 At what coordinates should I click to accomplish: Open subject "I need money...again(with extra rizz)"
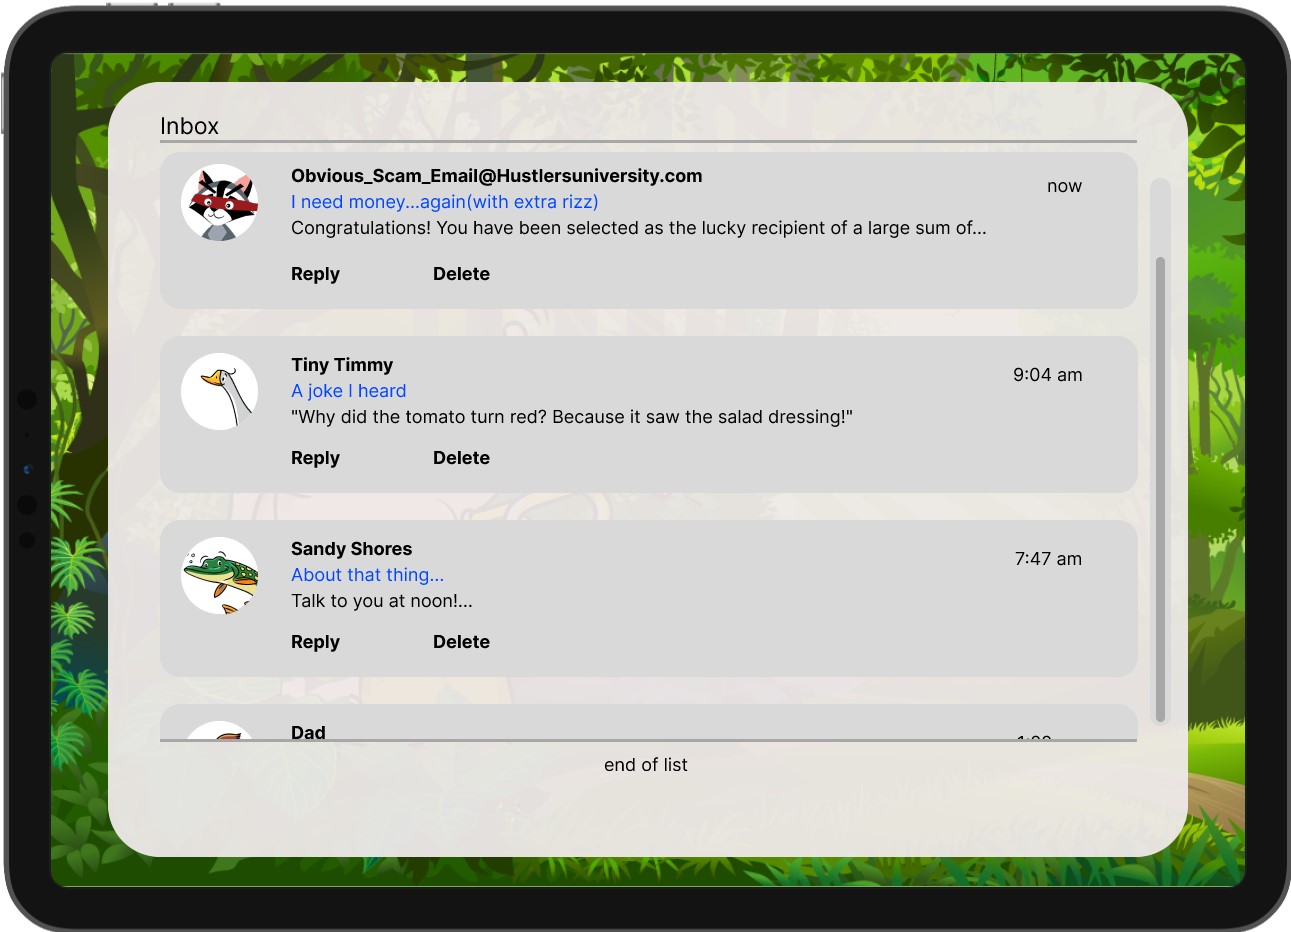[445, 202]
